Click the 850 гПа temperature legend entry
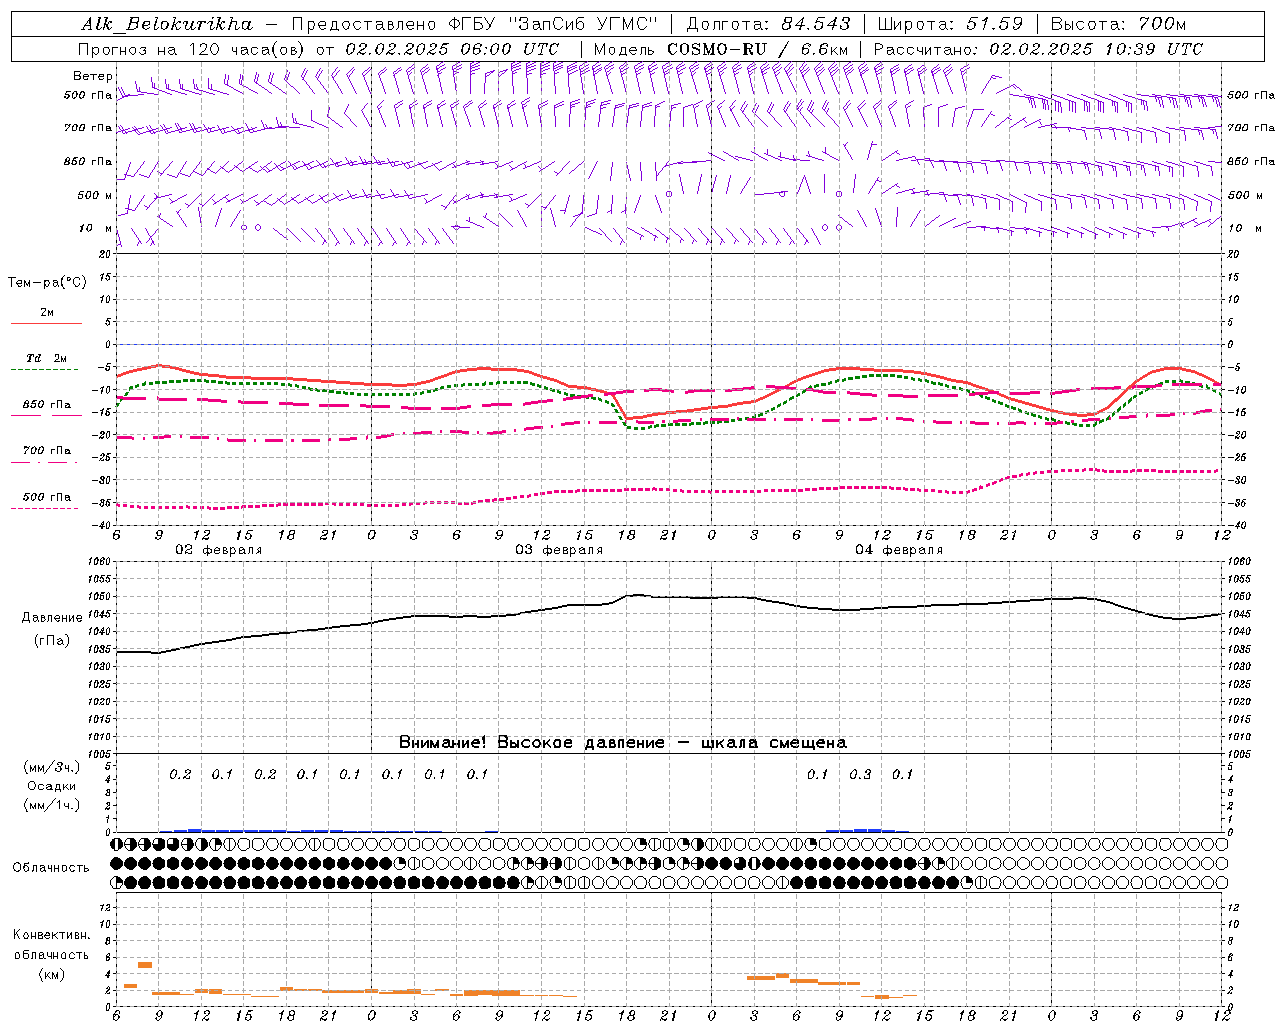Screen dimensions: 1280x1024 (x=47, y=405)
